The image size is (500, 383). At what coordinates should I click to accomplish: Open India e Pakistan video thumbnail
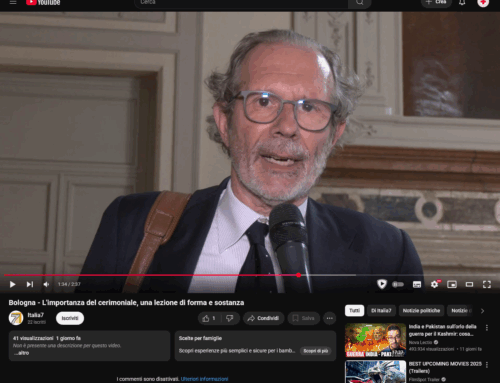(375, 340)
